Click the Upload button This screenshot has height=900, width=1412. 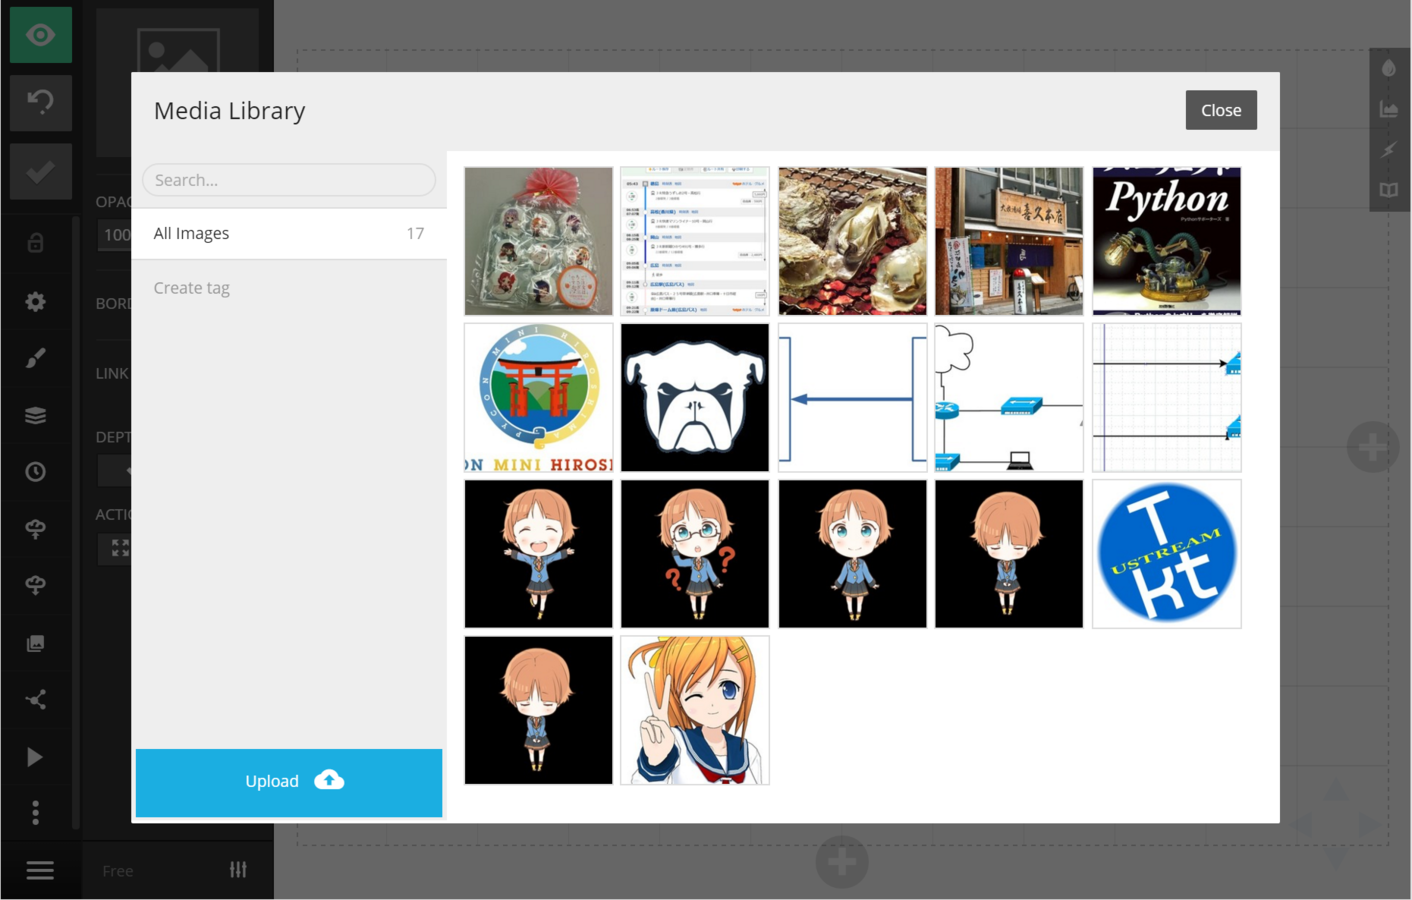289,782
